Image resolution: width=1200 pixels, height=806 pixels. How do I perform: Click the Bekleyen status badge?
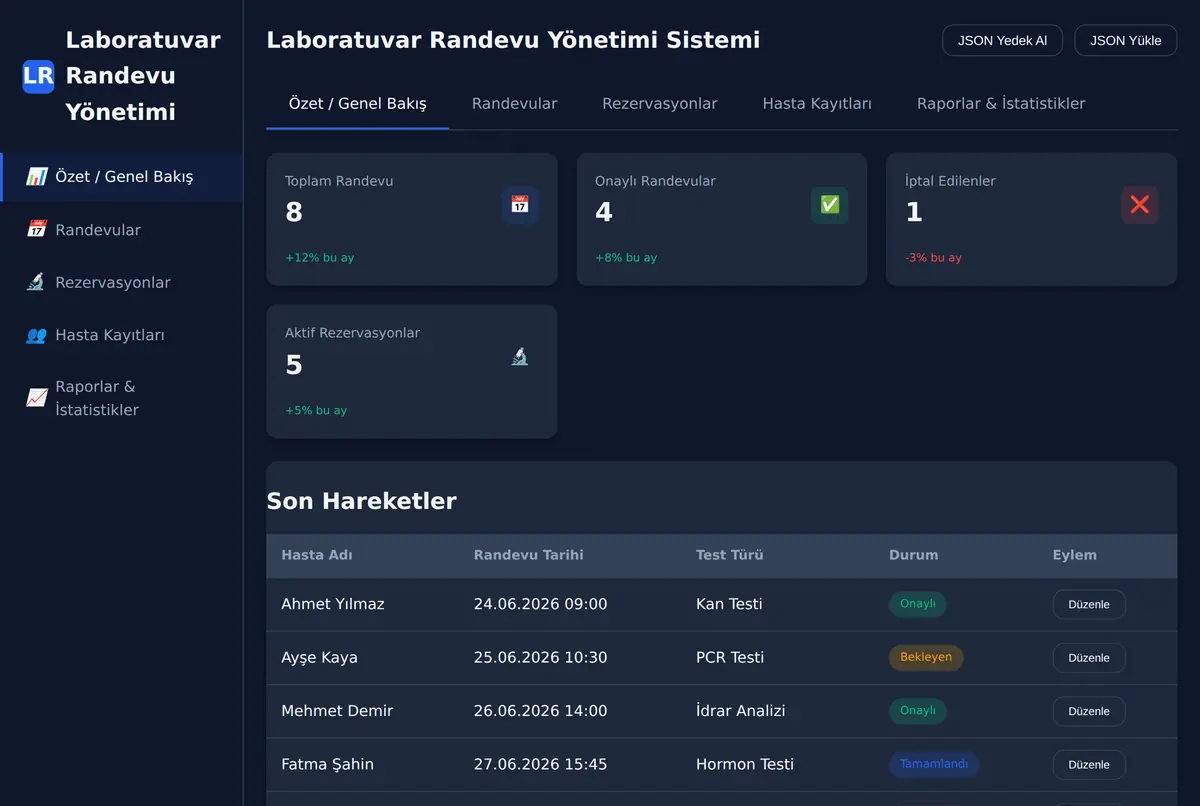pyautogui.click(x=926, y=658)
